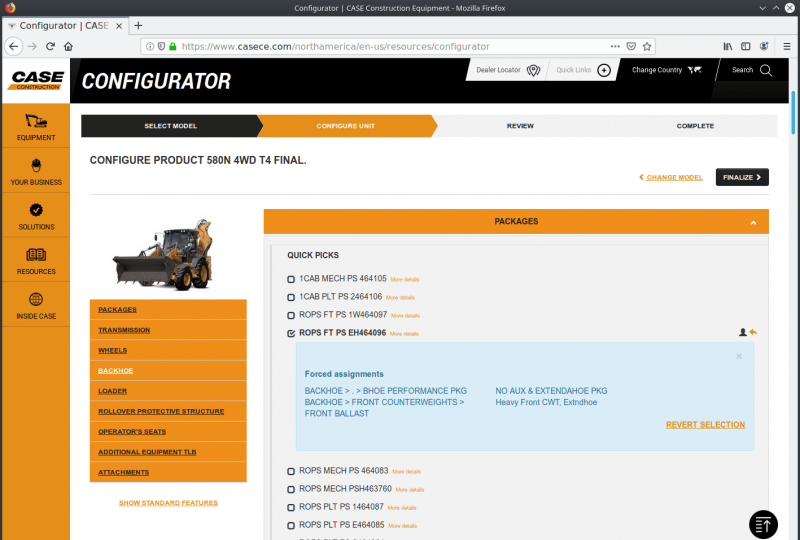Jump to Rollover Protective Structure

[161, 411]
